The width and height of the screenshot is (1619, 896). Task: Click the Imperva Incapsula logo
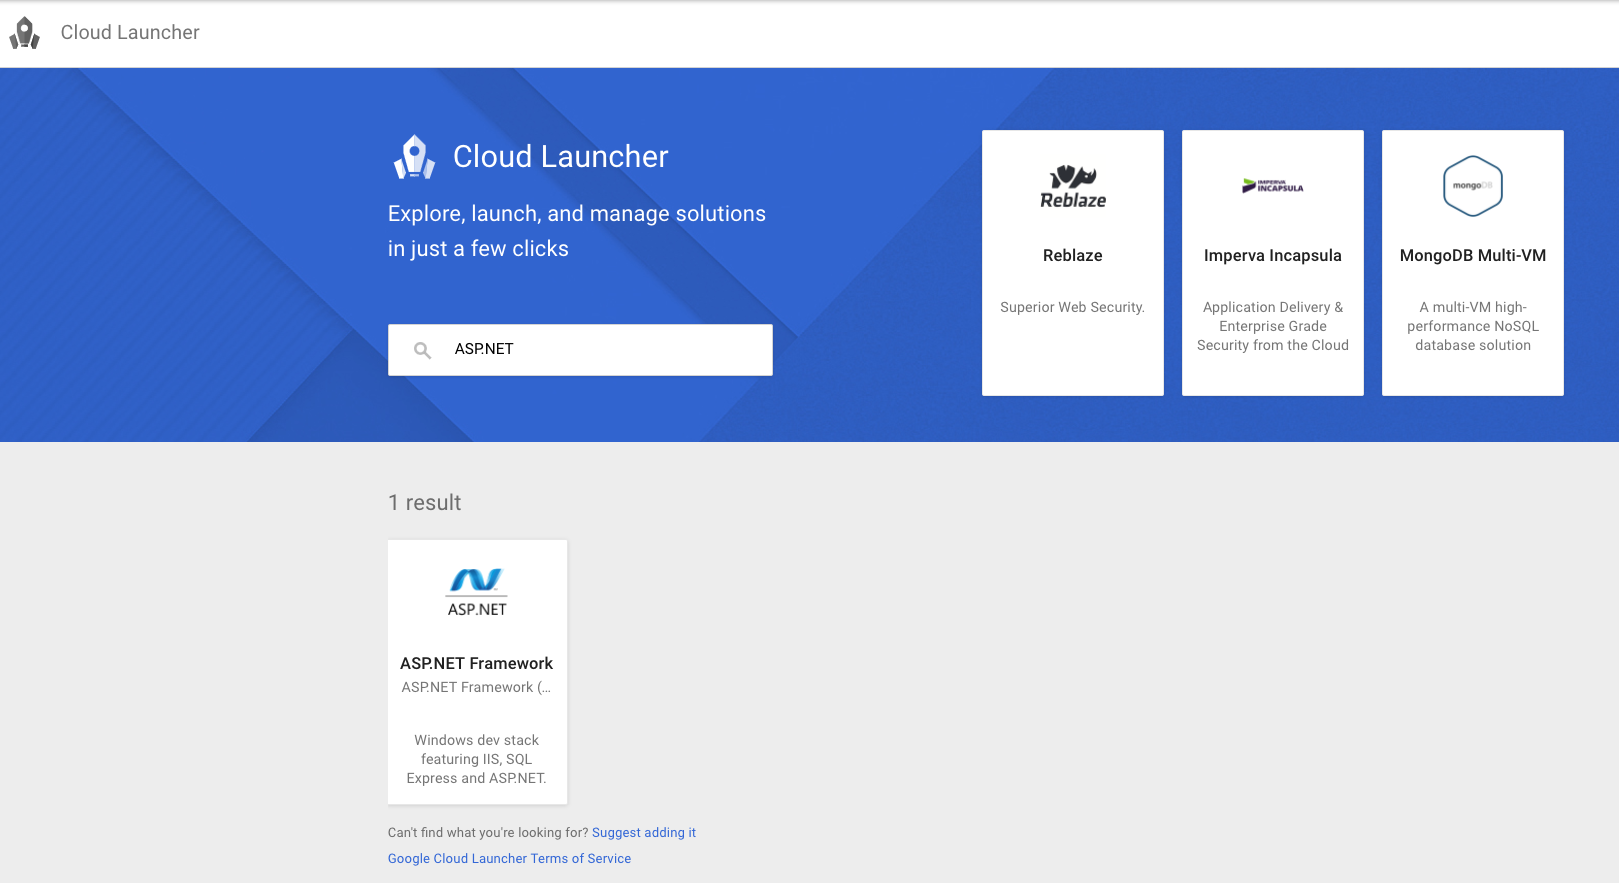click(1272, 186)
